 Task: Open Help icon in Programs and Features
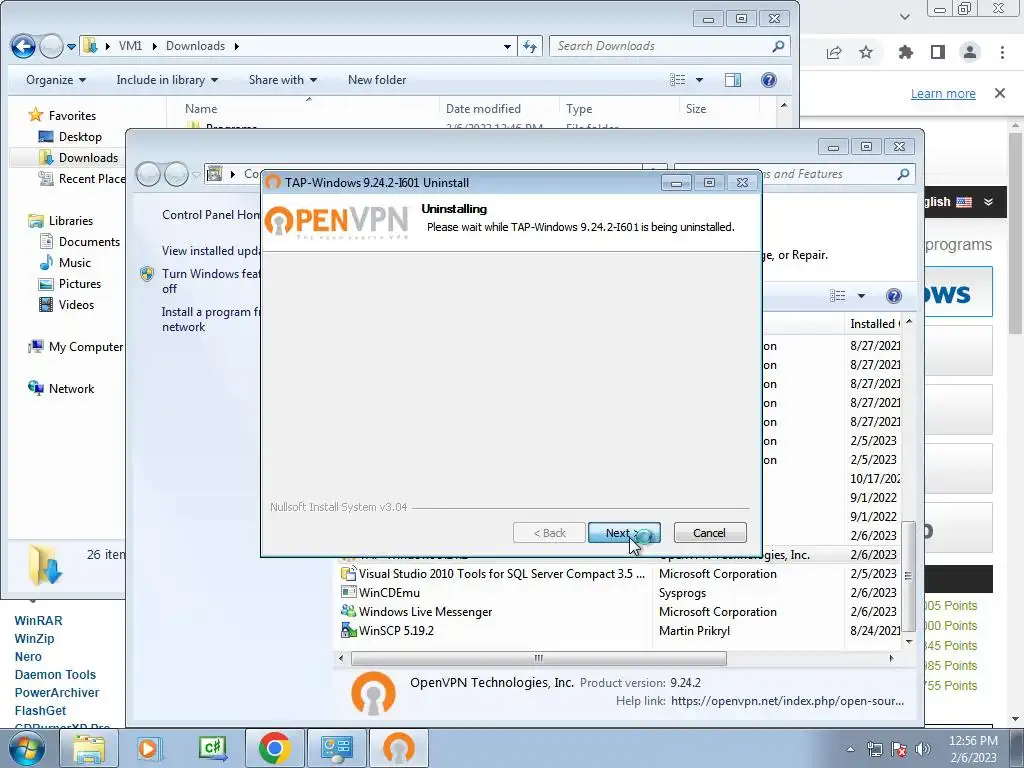coord(893,296)
